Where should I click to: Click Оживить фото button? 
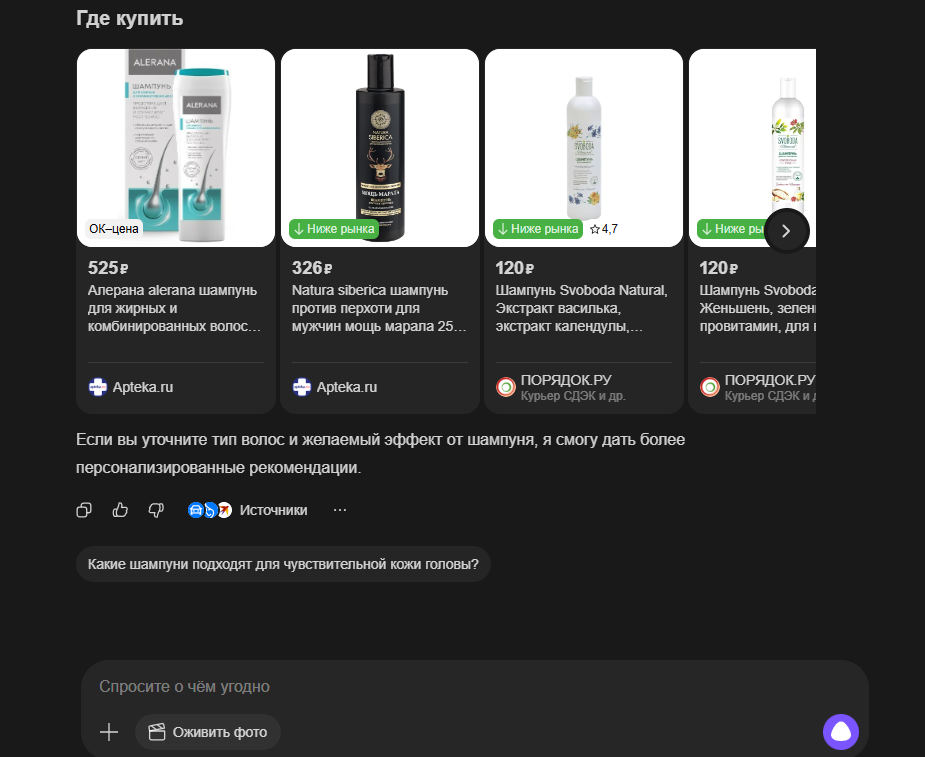click(x=208, y=732)
